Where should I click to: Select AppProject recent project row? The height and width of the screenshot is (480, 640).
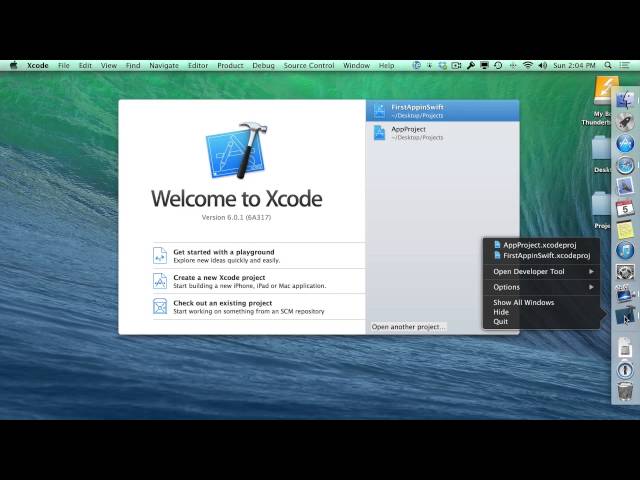click(x=442, y=133)
